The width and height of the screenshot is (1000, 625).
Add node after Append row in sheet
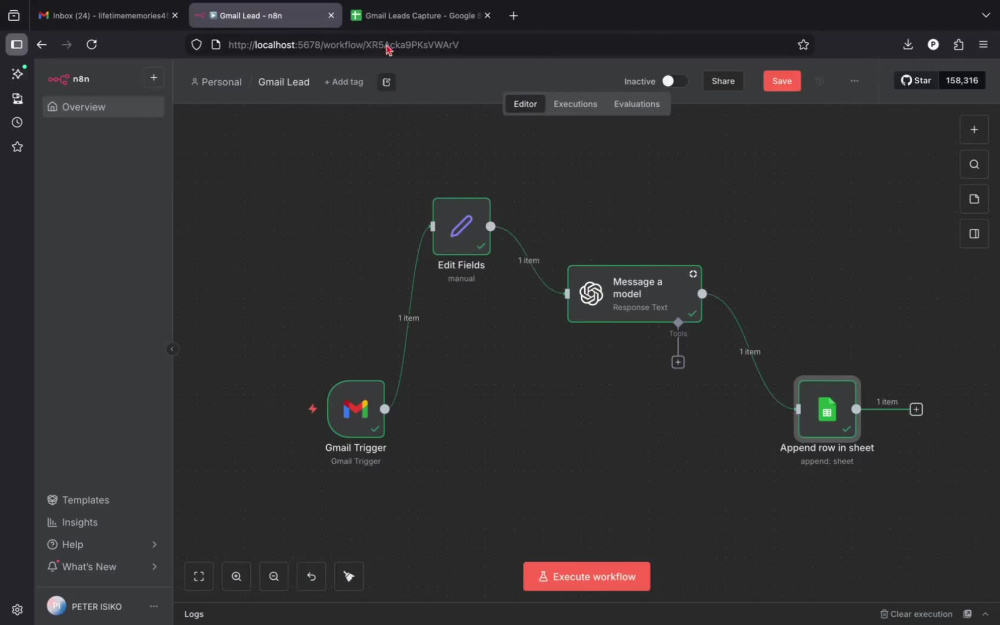pyautogui.click(x=916, y=409)
